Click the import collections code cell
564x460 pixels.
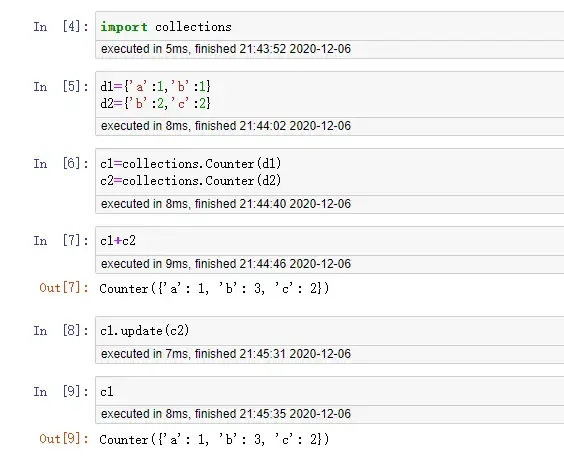tap(329, 27)
